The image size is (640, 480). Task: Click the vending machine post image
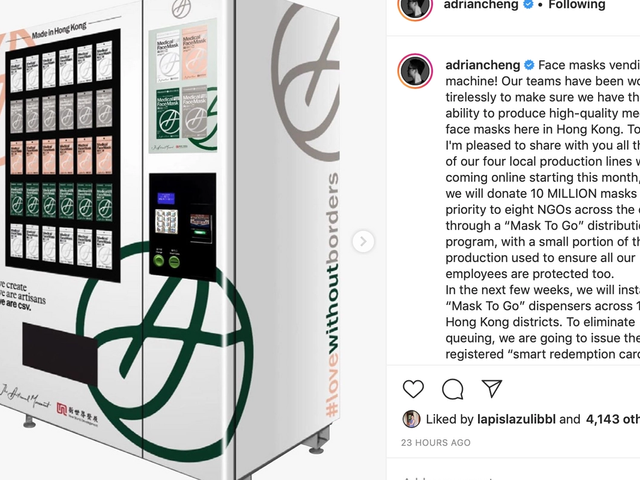193,240
